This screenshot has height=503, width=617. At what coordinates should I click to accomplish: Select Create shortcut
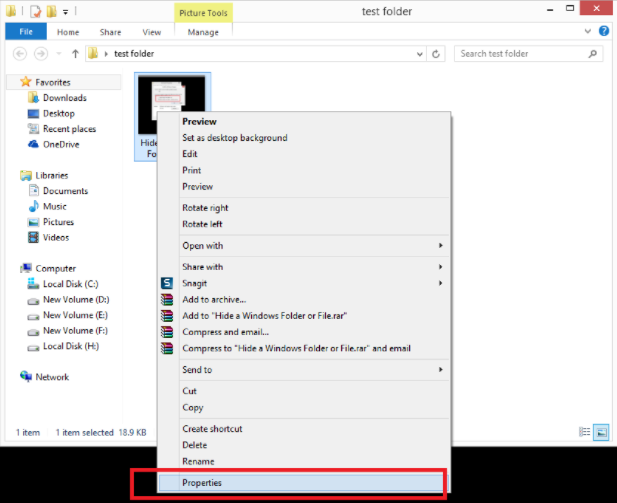click(212, 429)
